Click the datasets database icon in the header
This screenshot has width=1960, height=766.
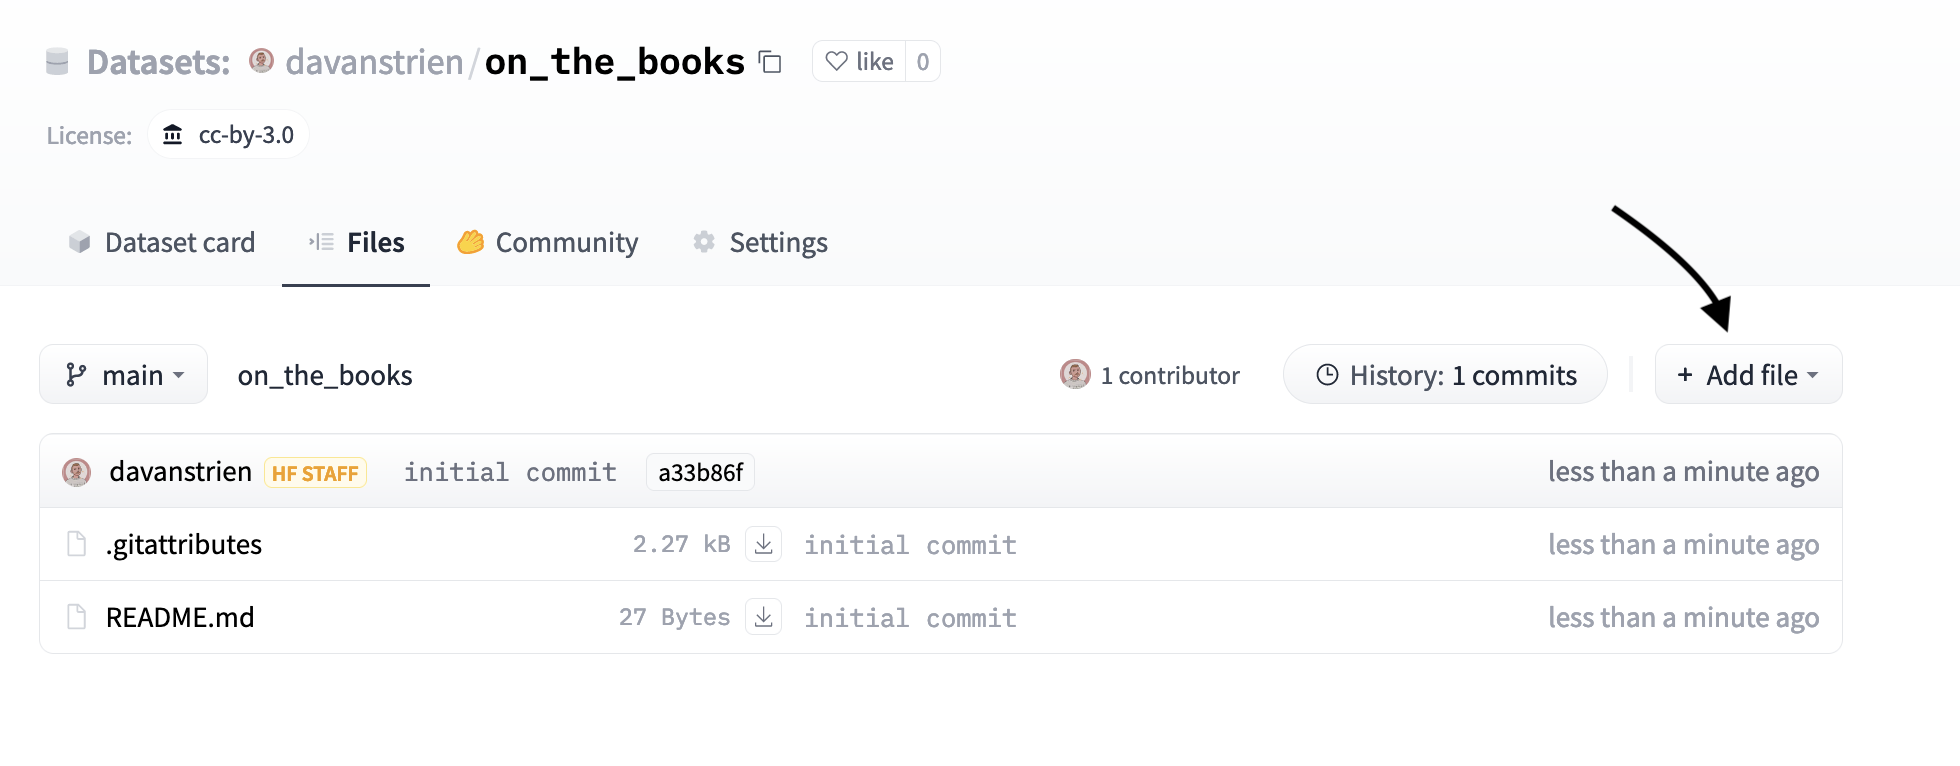click(57, 61)
